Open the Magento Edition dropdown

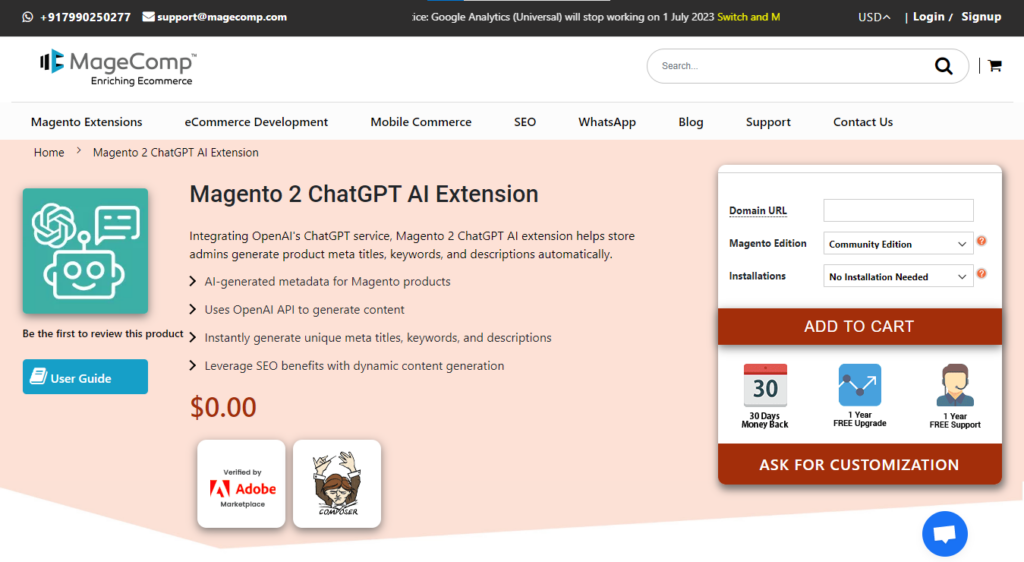pos(898,244)
